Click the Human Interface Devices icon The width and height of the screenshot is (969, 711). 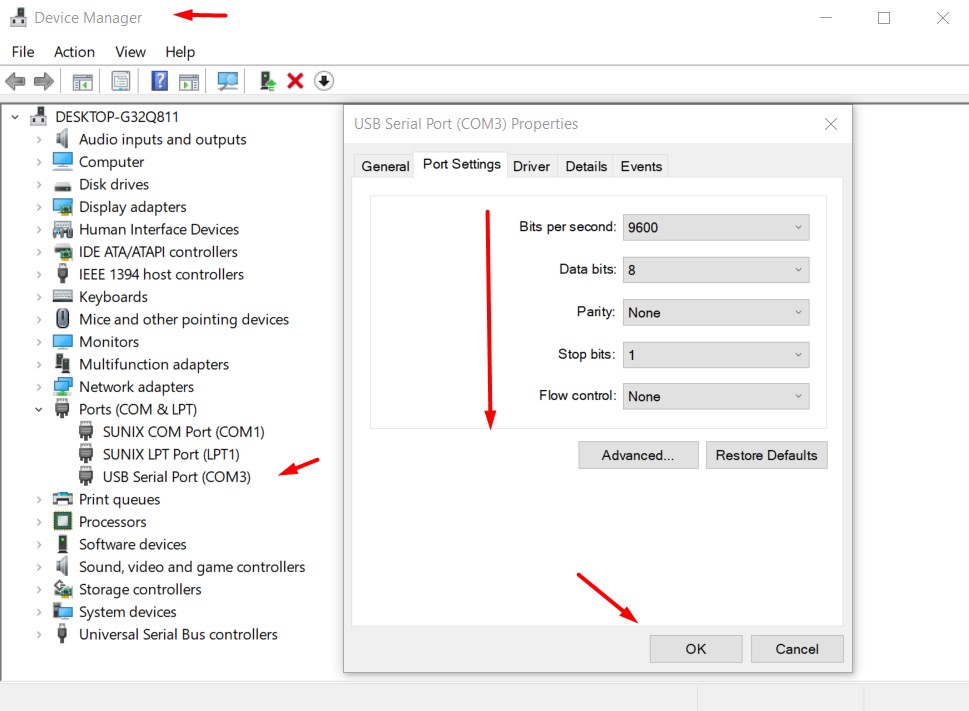(62, 229)
